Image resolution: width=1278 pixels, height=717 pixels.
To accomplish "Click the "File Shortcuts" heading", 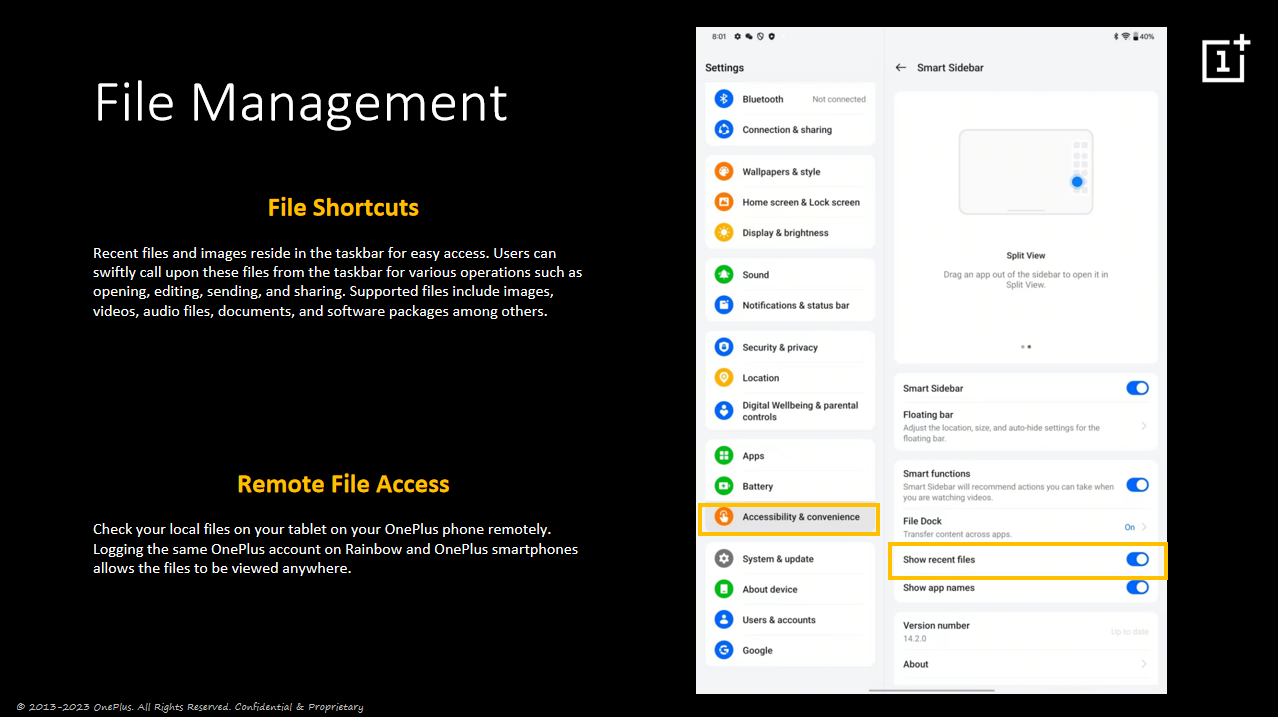I will coord(343,208).
